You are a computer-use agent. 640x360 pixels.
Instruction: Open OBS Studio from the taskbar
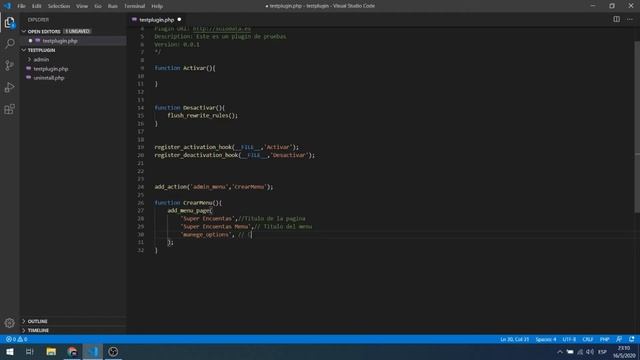(x=113, y=352)
